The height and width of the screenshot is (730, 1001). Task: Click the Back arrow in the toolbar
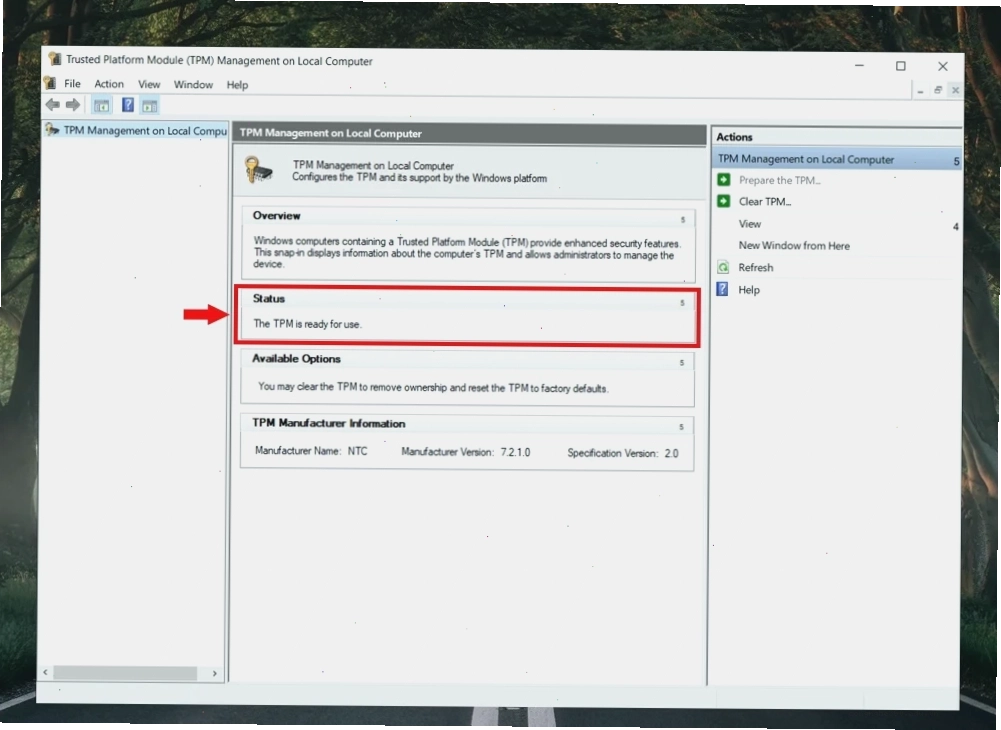point(52,105)
